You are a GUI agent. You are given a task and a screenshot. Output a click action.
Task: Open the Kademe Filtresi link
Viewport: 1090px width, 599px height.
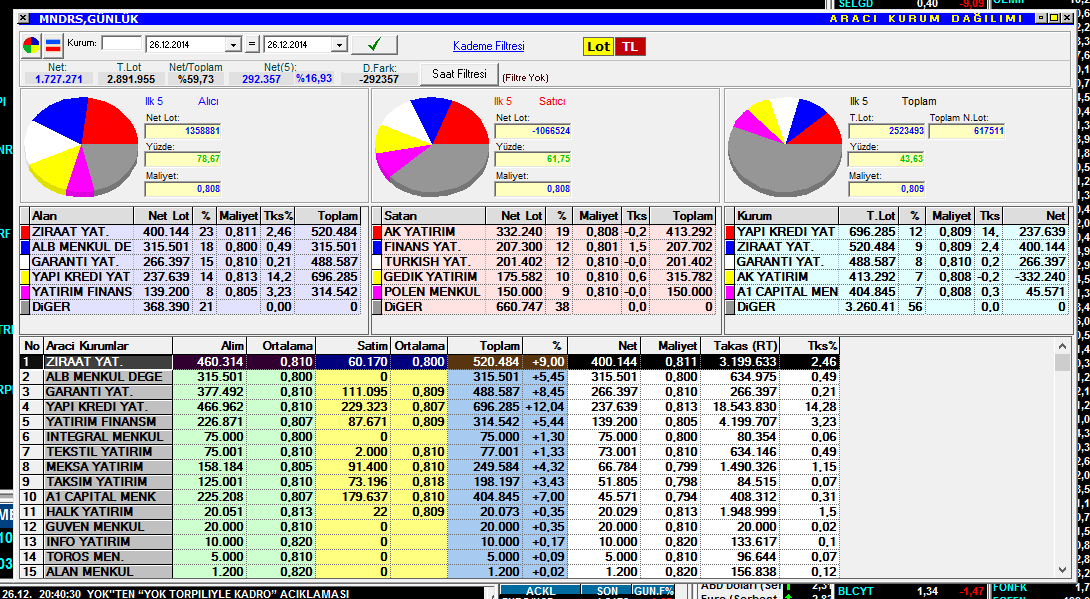(x=488, y=46)
